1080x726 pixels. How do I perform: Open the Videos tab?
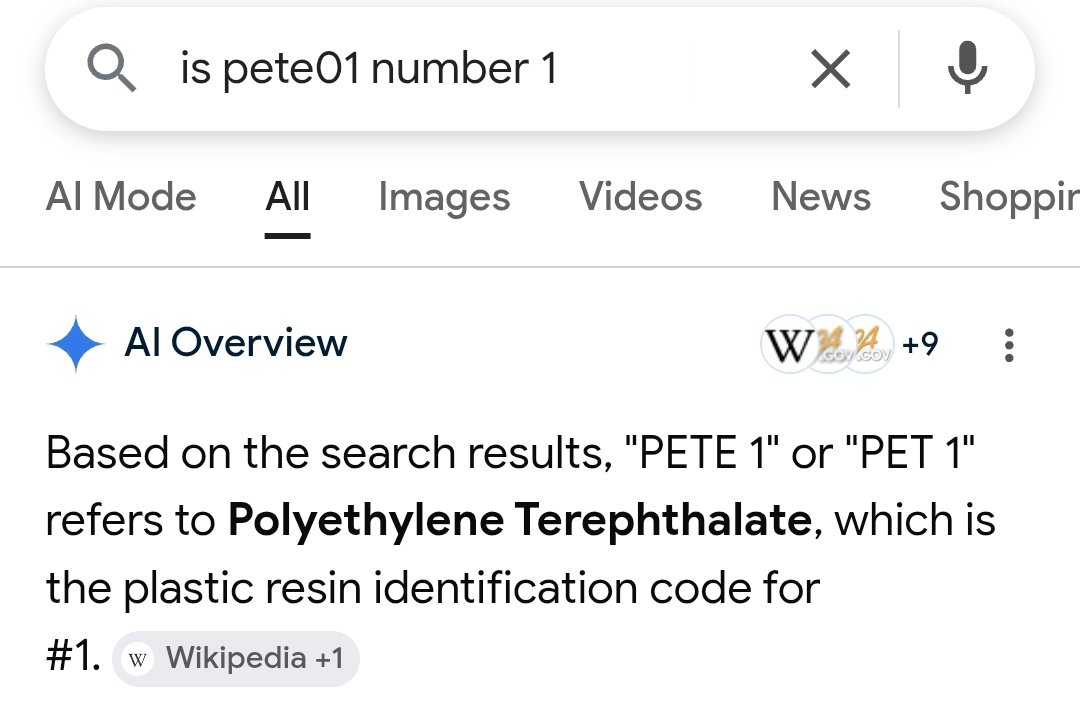pos(640,197)
